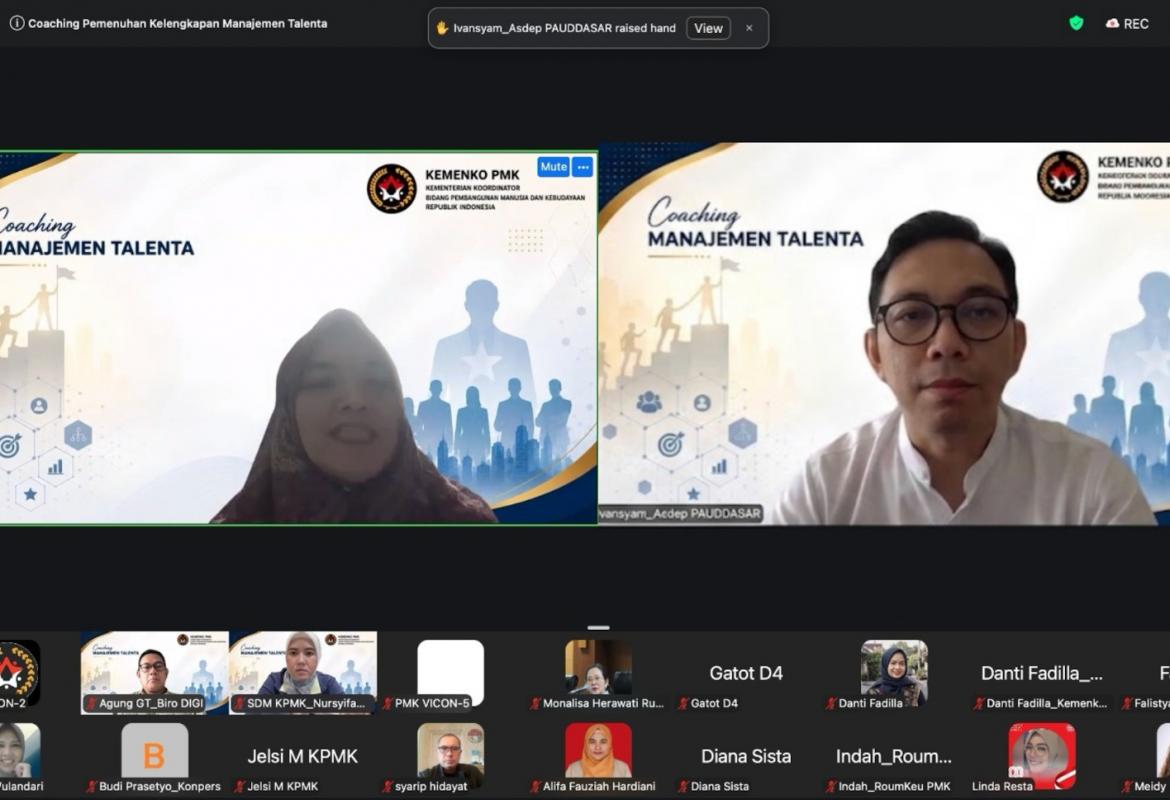This screenshot has width=1170, height=800.
Task: Click muted mic icon beside Indah_RoumKeu PMK
Action: 830,786
